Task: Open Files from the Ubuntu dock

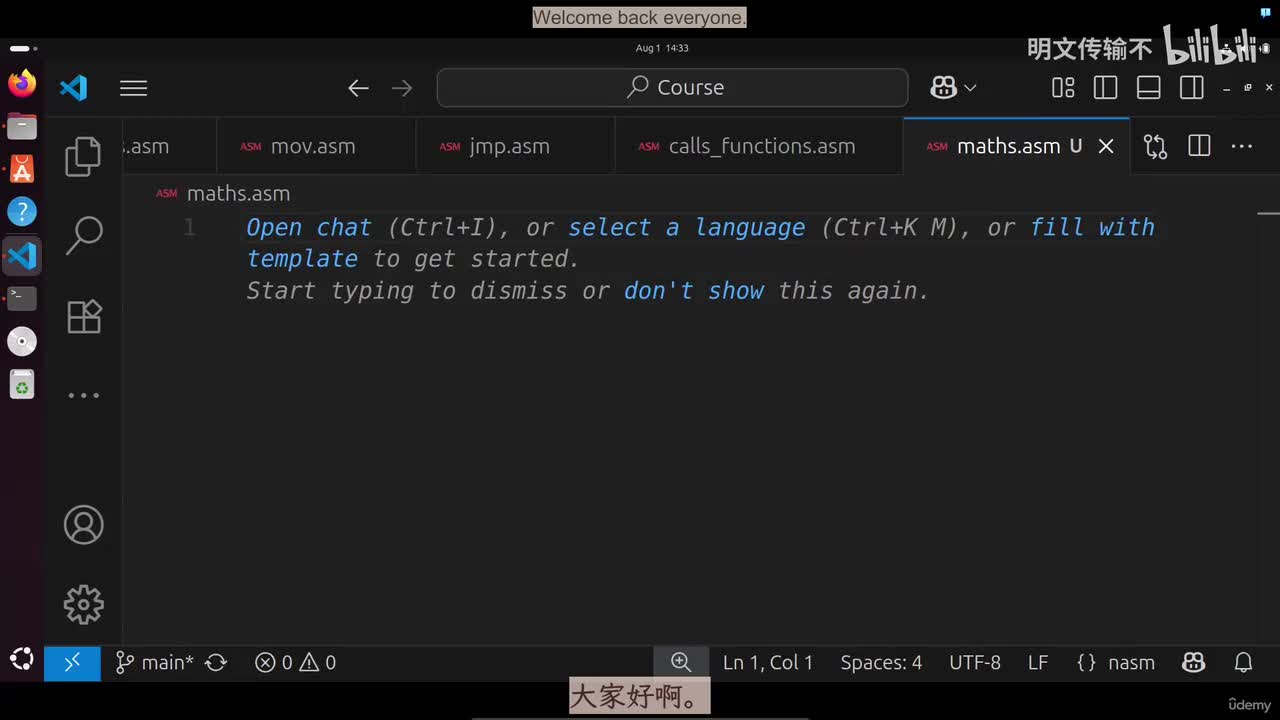Action: (22, 126)
